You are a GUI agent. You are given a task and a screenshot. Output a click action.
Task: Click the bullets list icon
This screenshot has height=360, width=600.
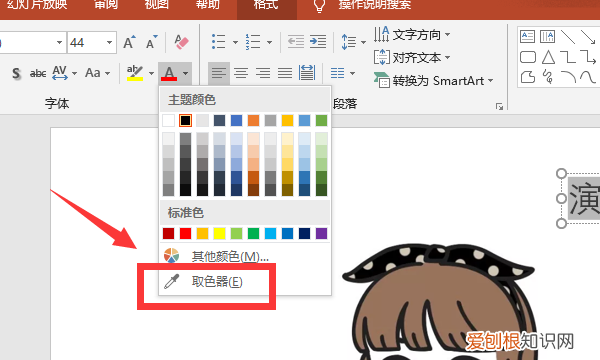(x=218, y=42)
